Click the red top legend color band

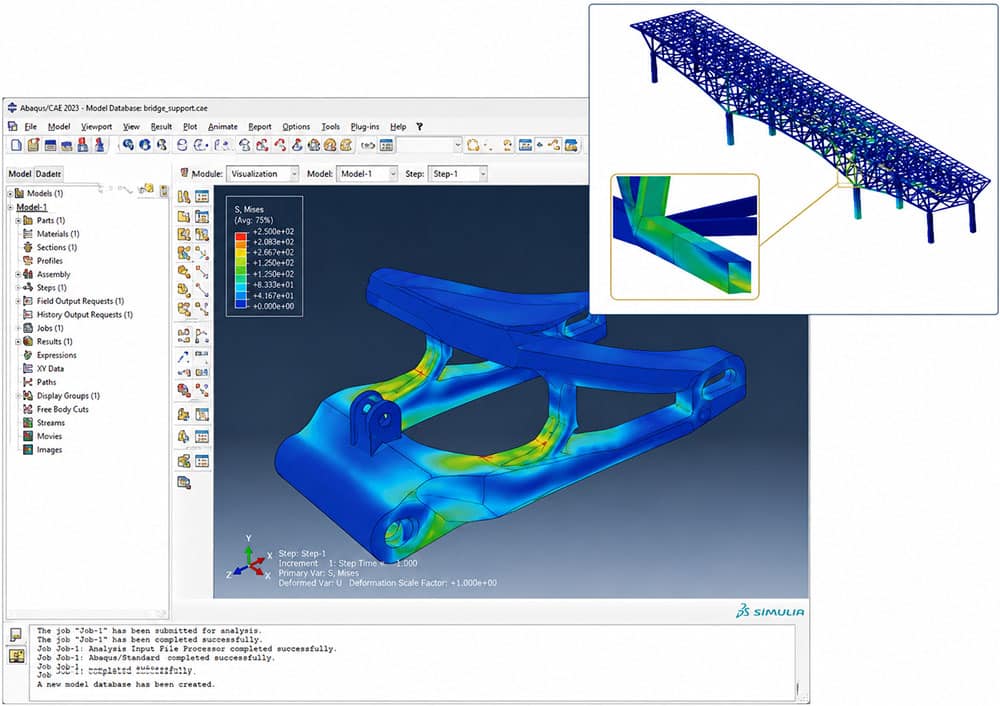tap(240, 237)
